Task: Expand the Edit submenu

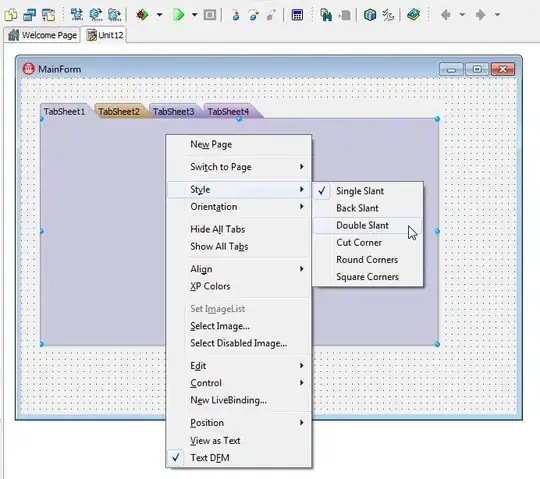Action: point(239,366)
